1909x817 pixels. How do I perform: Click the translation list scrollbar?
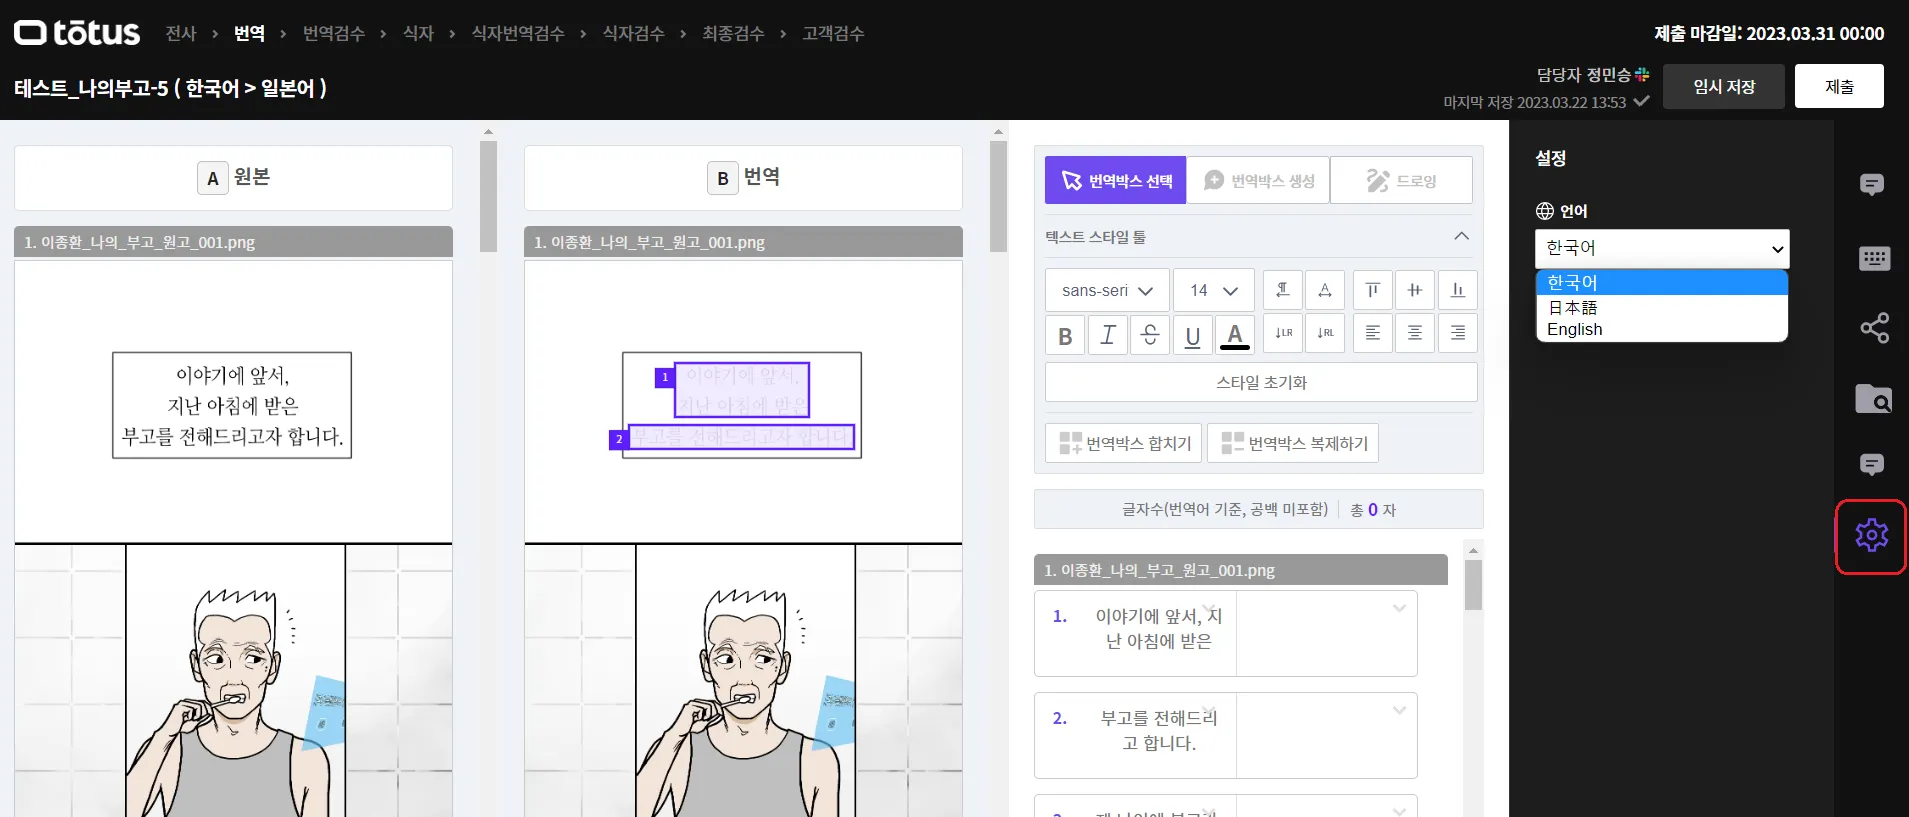pyautogui.click(x=1473, y=585)
